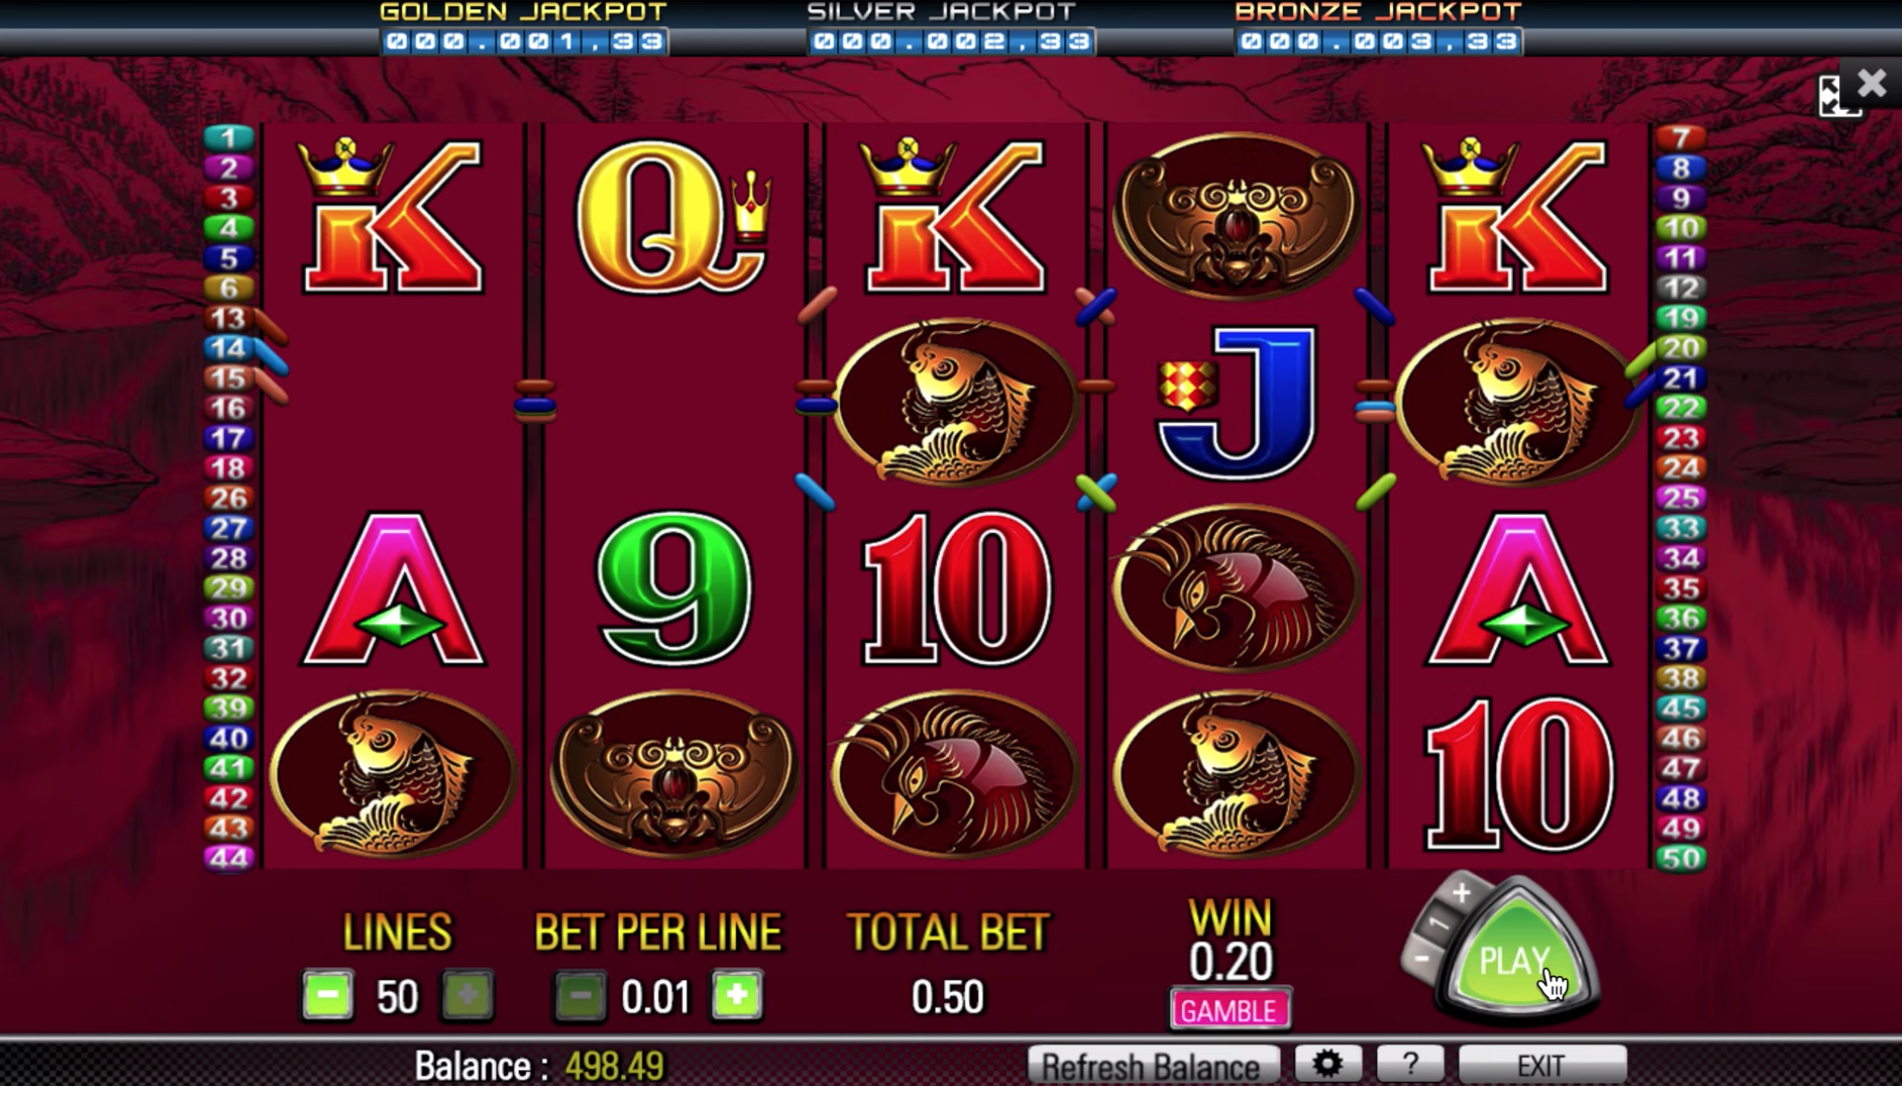The width and height of the screenshot is (1904, 1108).
Task: Click the pink GAMBLE button
Action: pos(1230,1010)
